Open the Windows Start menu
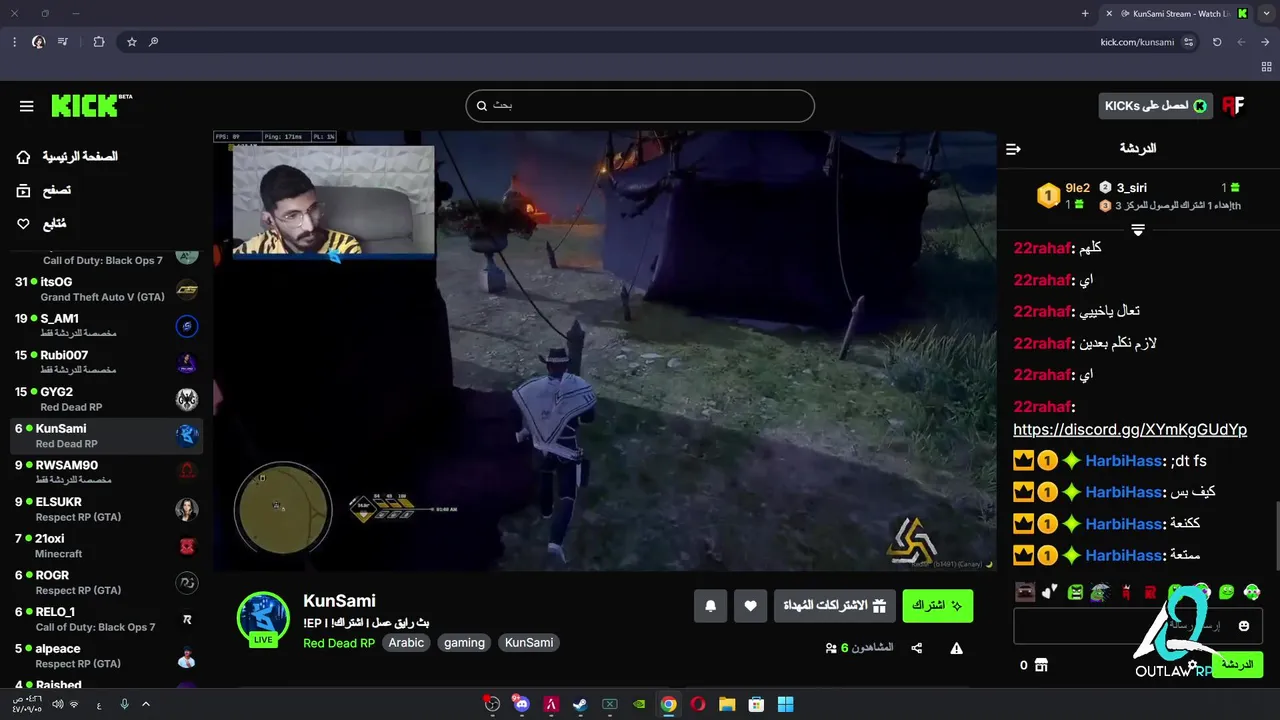 click(x=786, y=704)
